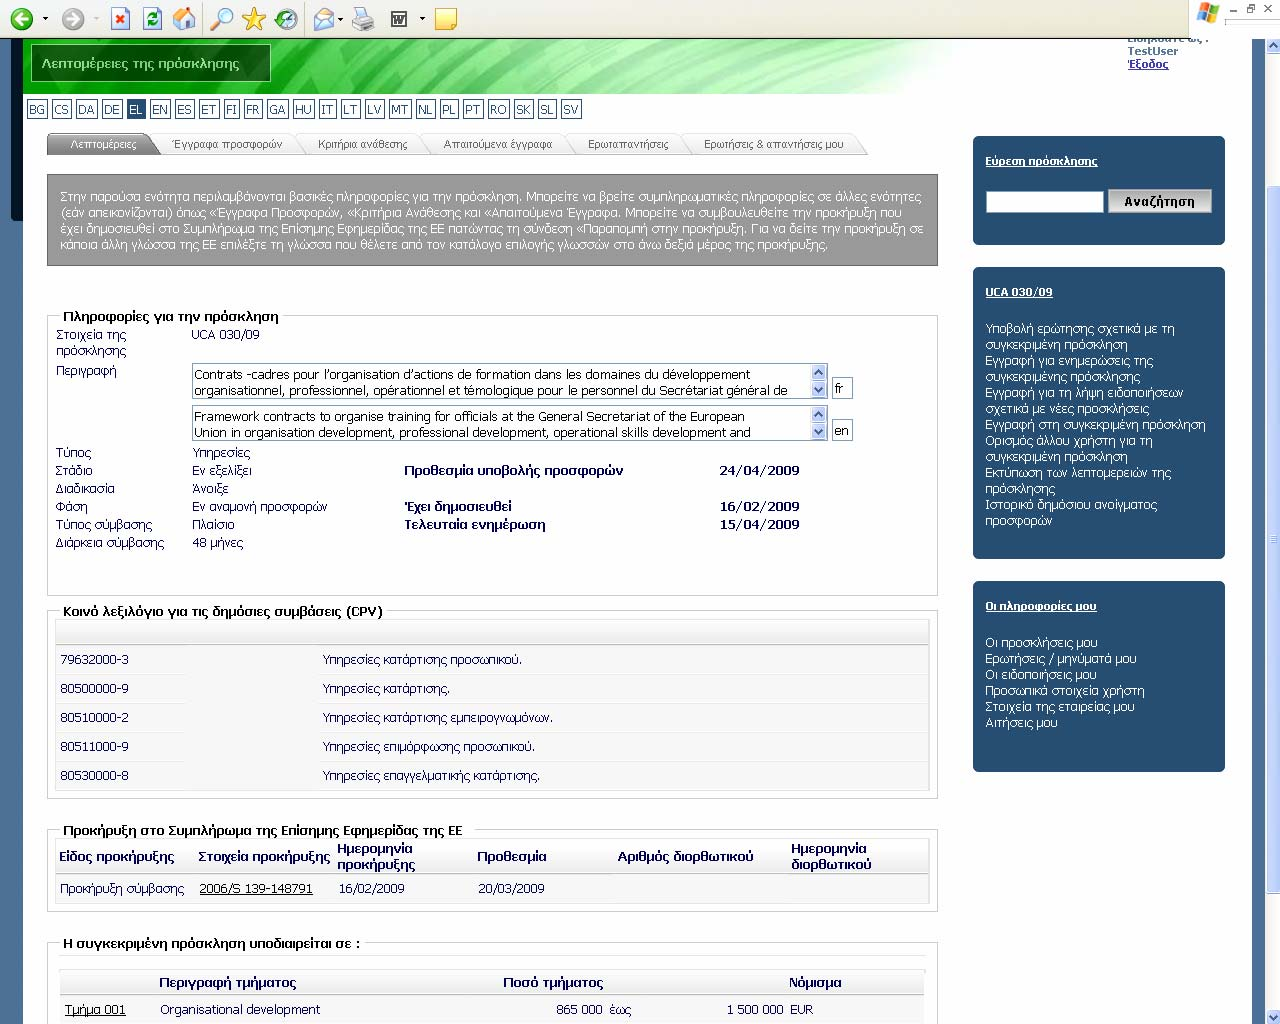Open the Απαιτούμενα έγγραφα tab
The image size is (1280, 1024).
(497, 144)
